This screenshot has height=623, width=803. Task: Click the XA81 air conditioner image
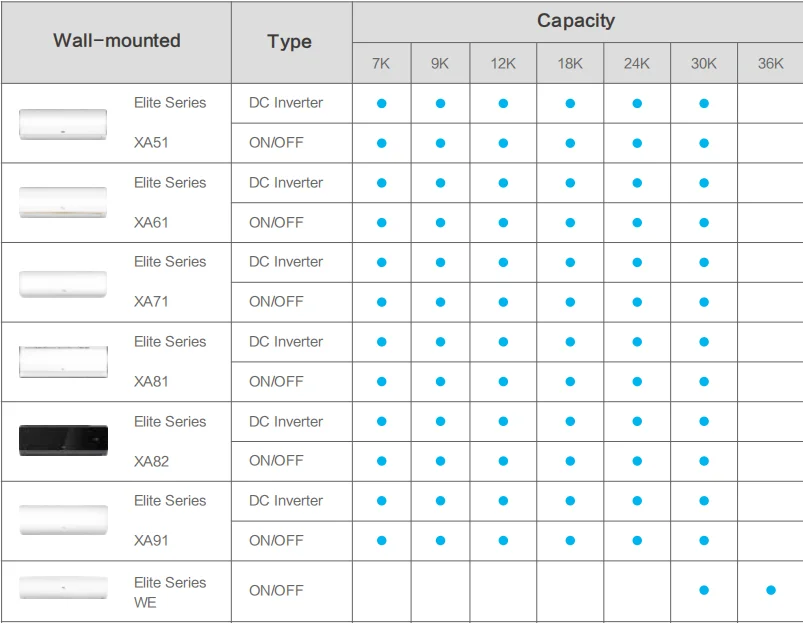63,361
